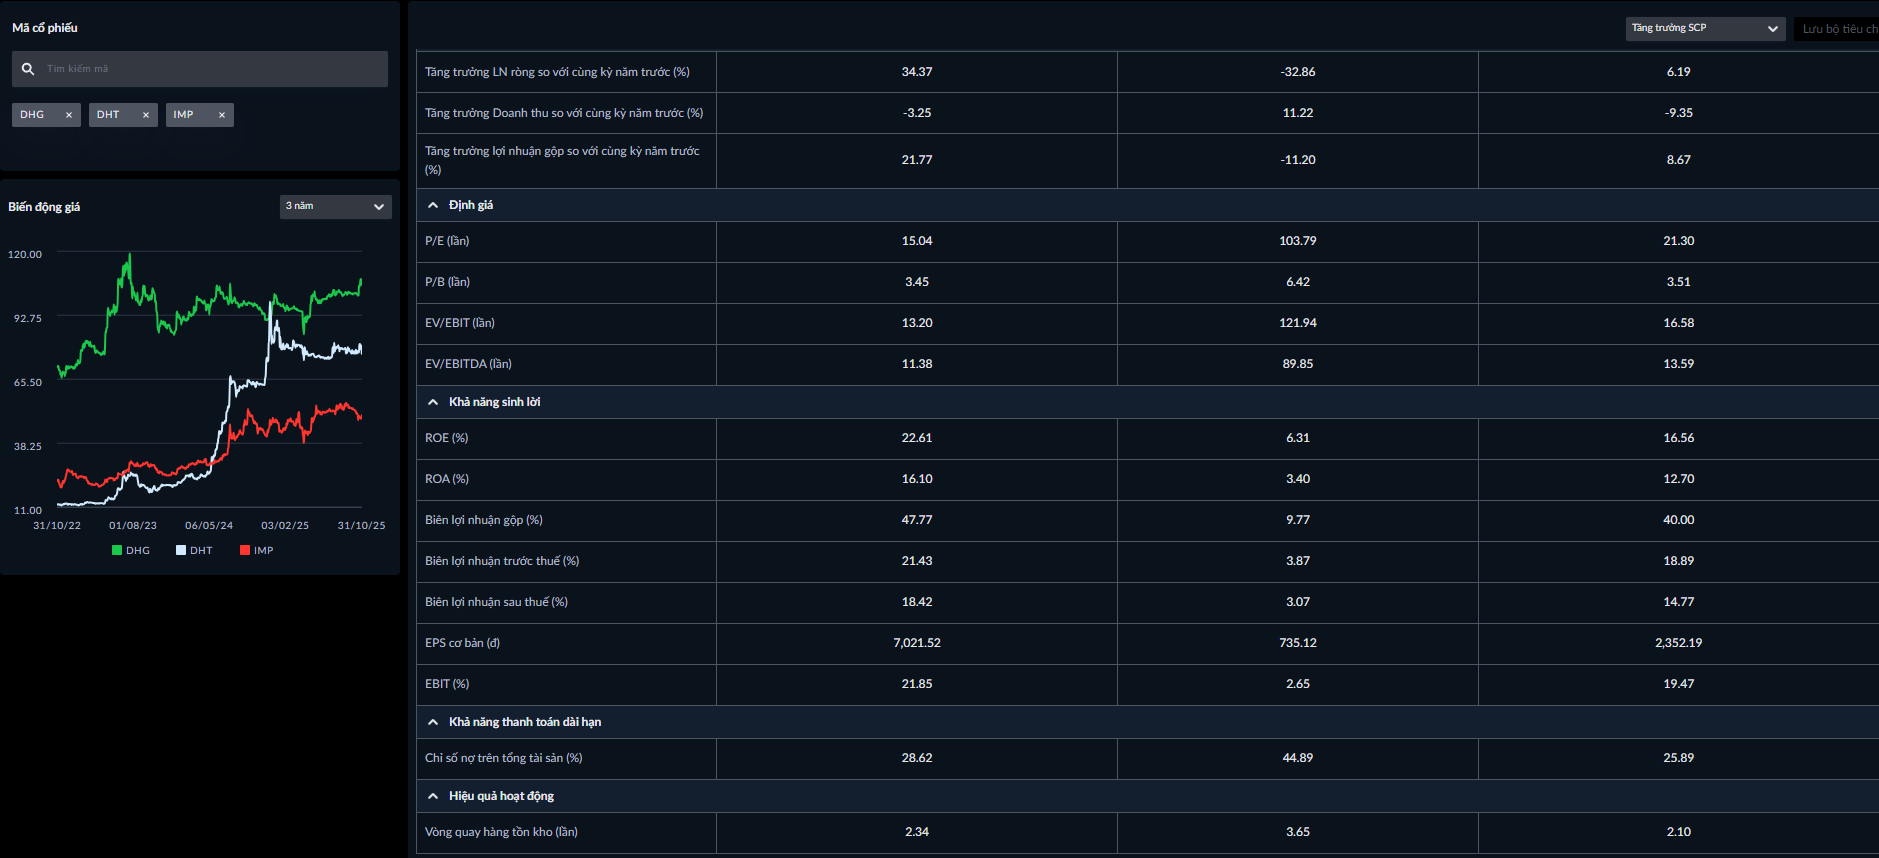Toggle IMP series via red legend swatch

pos(245,550)
